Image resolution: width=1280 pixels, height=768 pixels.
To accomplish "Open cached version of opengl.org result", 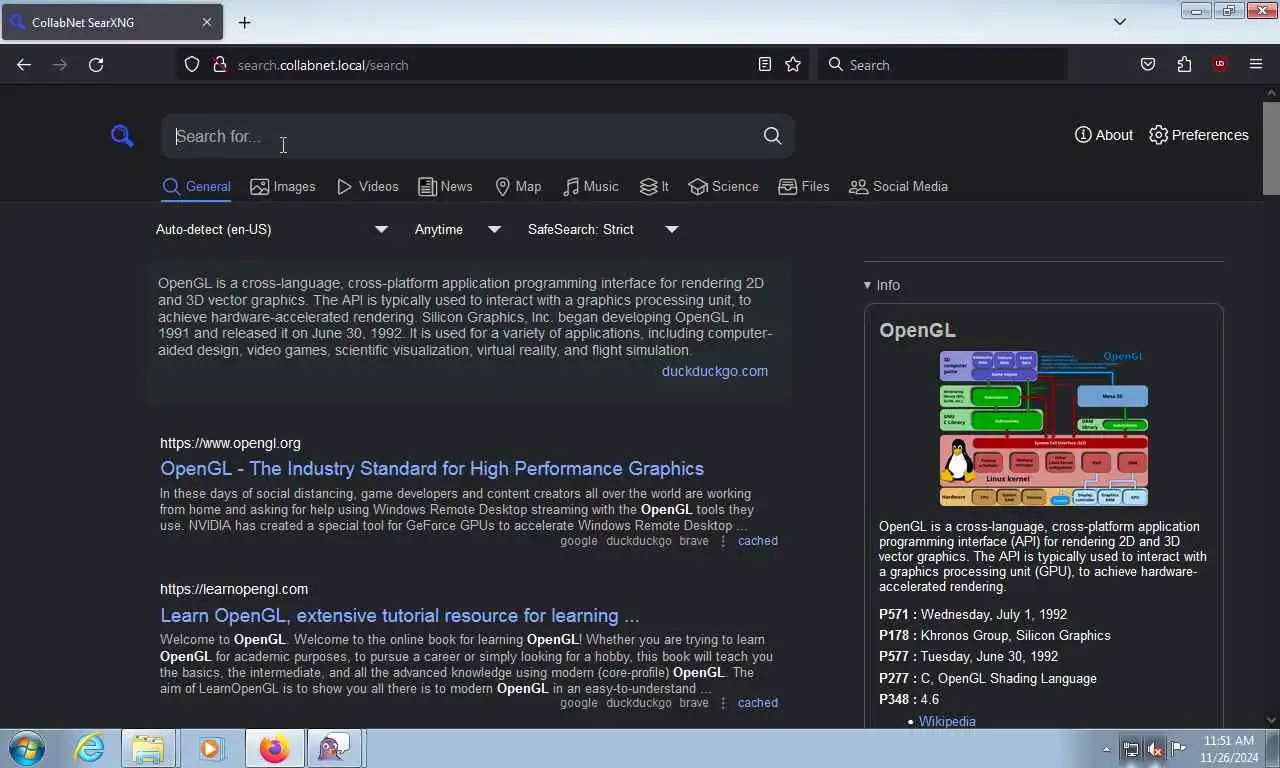I will tap(758, 541).
